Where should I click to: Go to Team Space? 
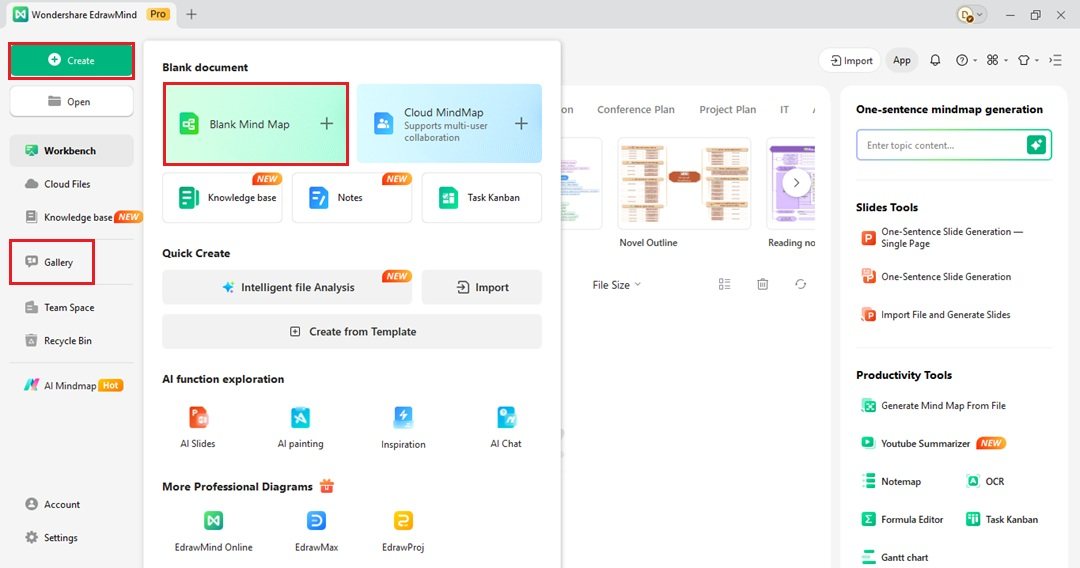[x=61, y=307]
